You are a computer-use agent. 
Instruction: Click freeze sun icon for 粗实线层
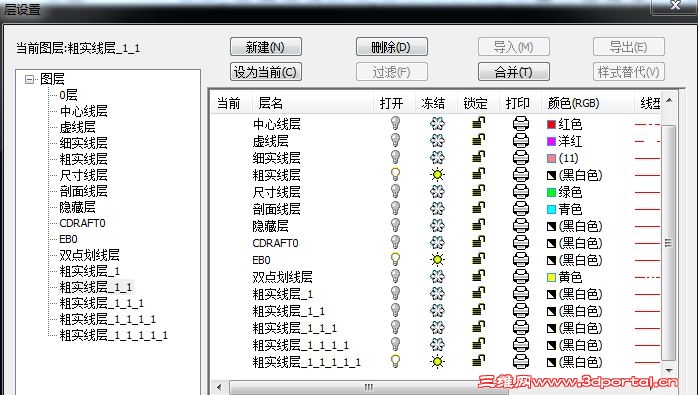click(437, 175)
